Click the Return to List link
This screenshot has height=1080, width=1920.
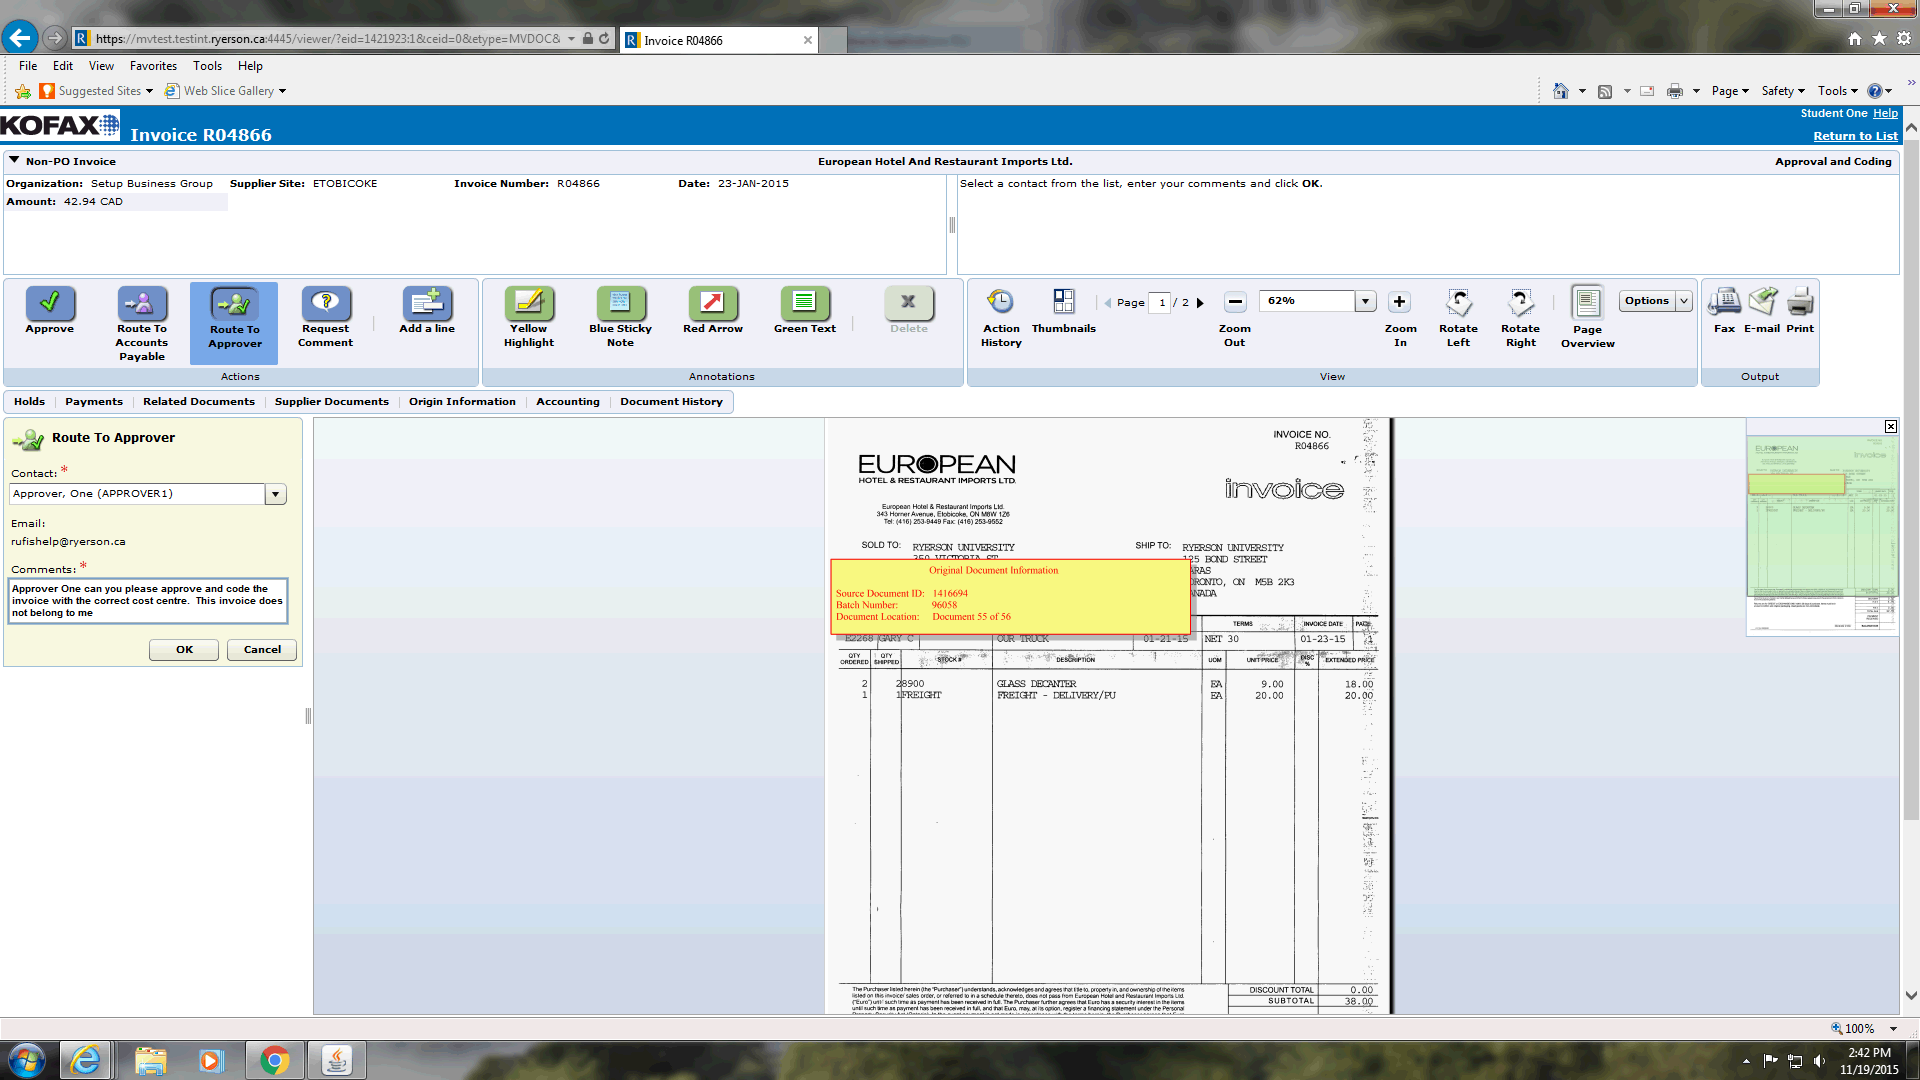pos(1855,136)
